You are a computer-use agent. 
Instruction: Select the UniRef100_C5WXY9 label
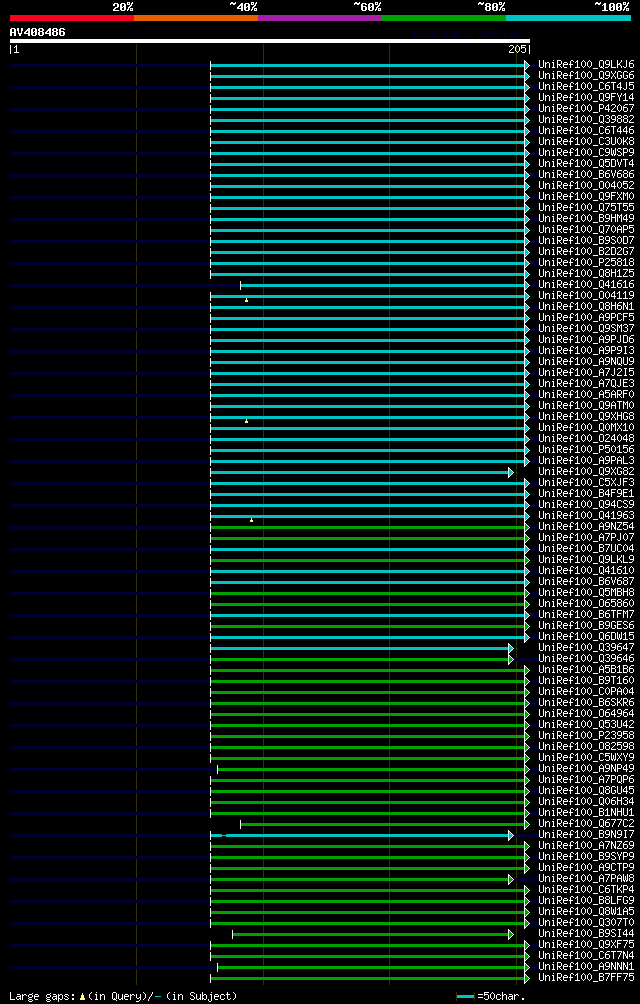586,757
